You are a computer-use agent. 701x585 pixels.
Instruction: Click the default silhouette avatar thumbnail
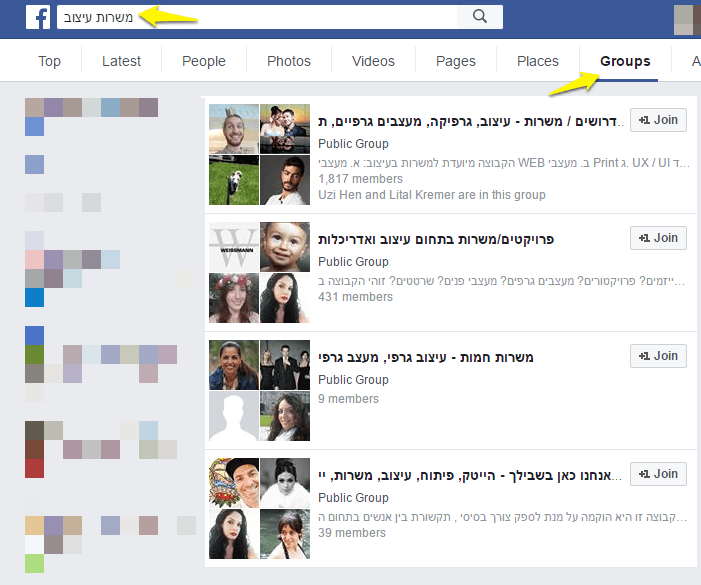tap(234, 416)
